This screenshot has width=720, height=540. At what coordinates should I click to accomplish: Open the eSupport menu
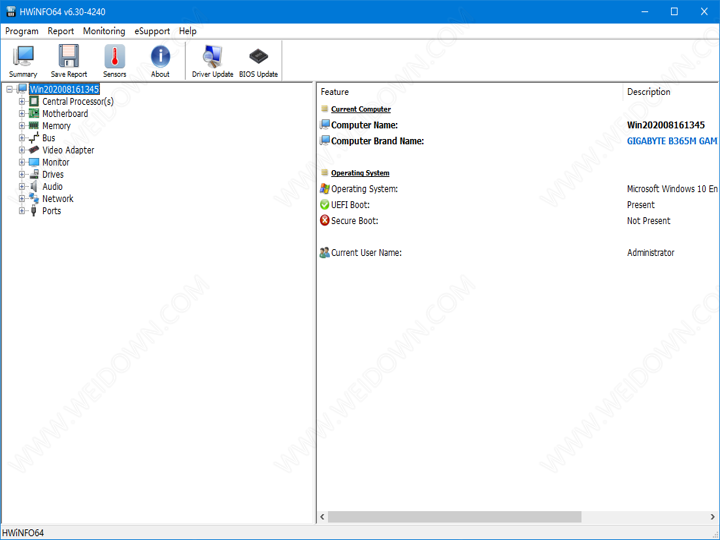[152, 31]
